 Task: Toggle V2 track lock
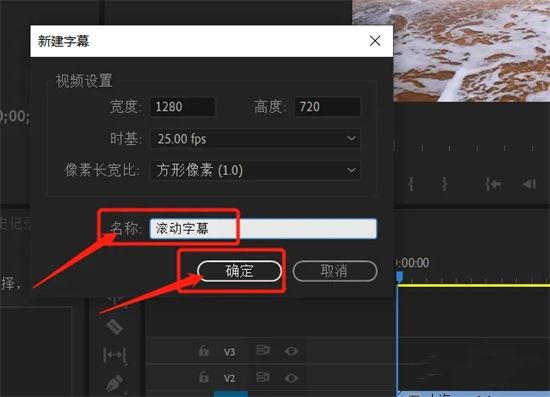click(204, 377)
